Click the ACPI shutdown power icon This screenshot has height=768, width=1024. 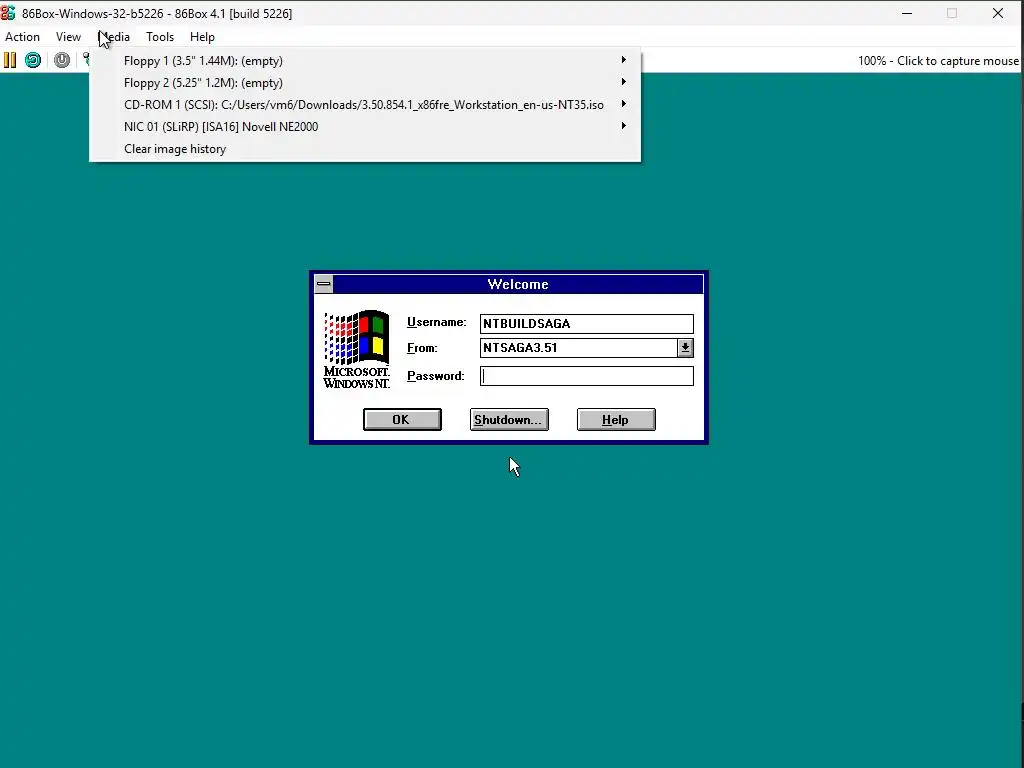pyautogui.click(x=62, y=61)
